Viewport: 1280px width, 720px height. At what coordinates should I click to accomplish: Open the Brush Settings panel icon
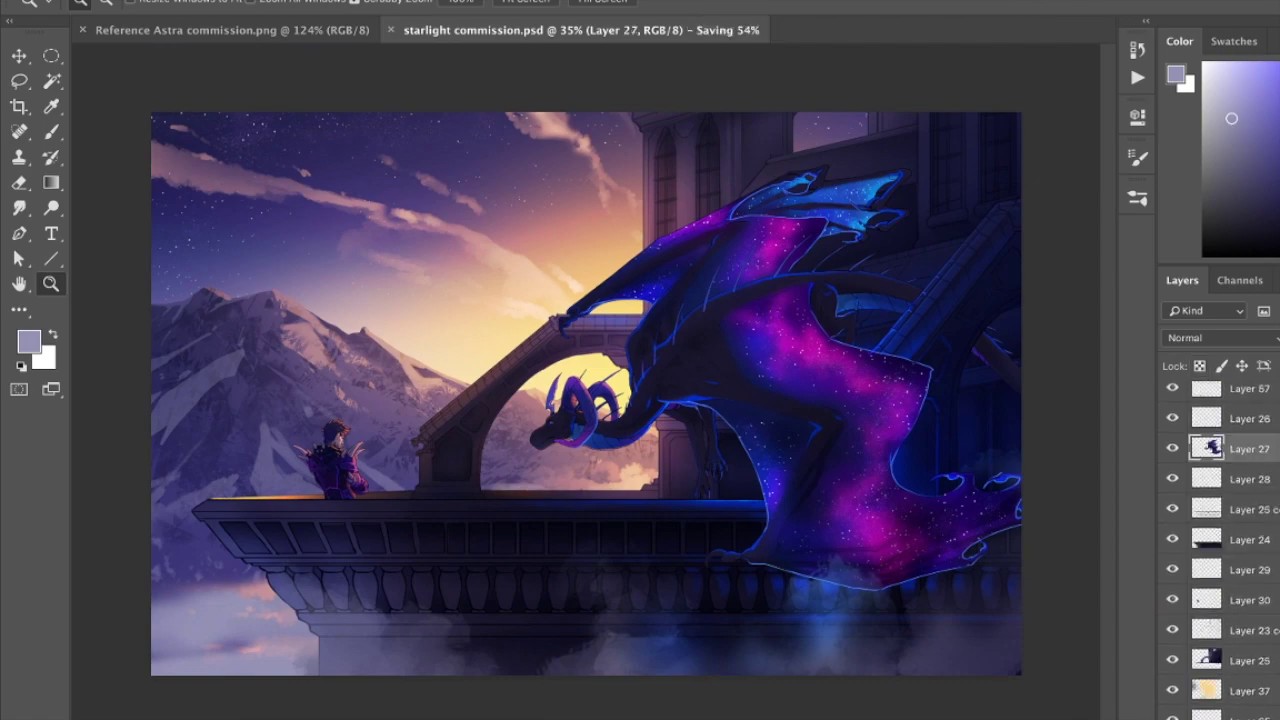(x=1137, y=157)
